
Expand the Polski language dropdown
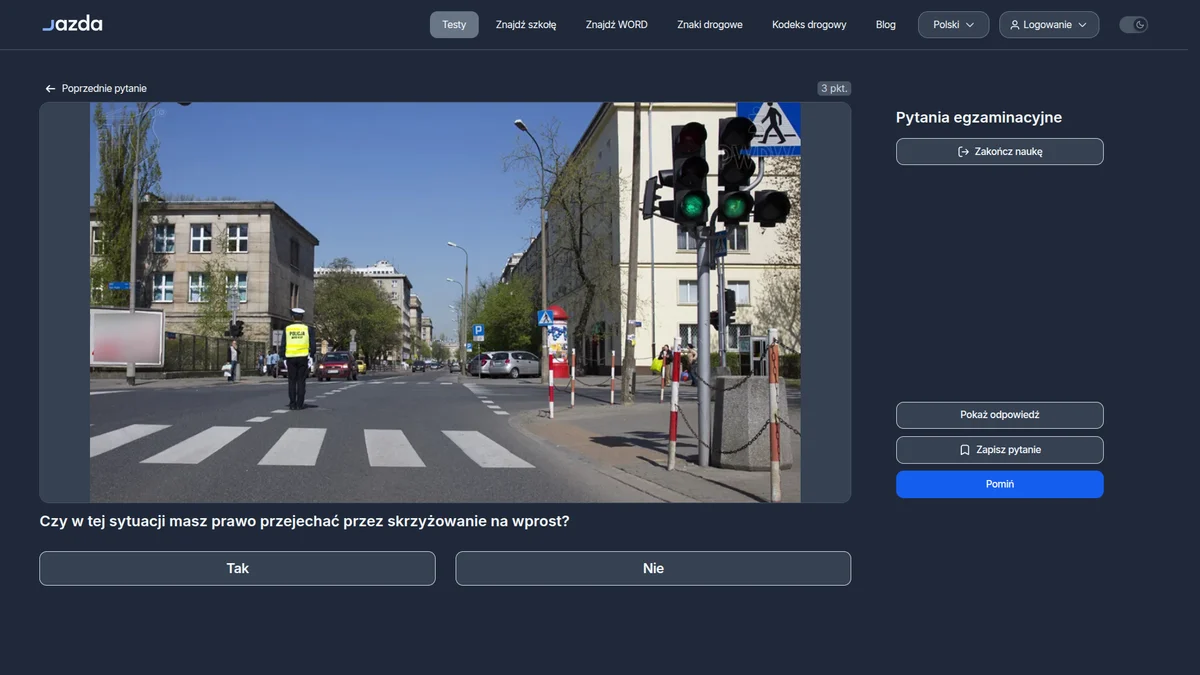[954, 25]
